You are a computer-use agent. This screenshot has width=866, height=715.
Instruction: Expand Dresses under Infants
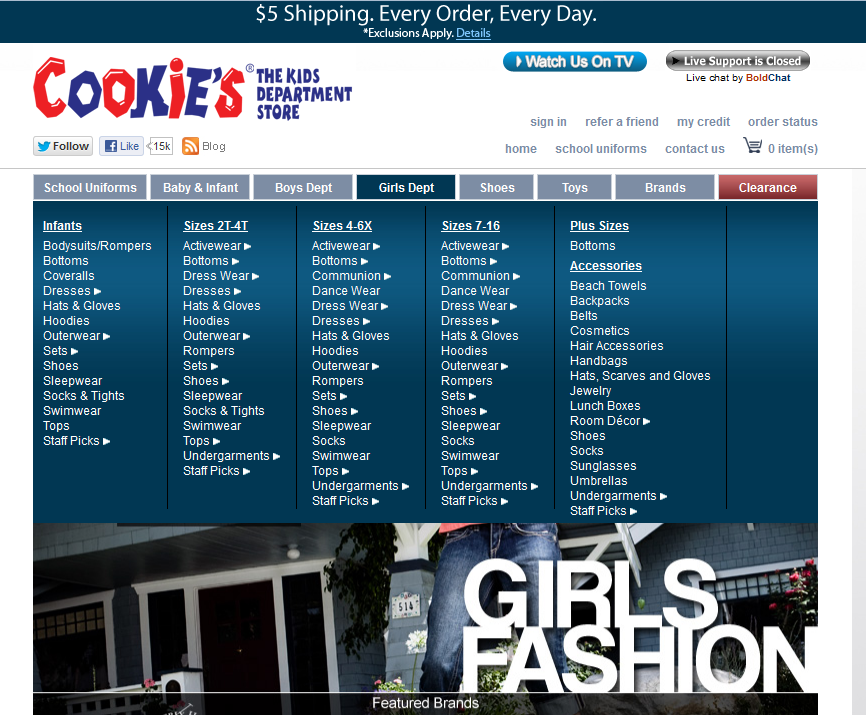(x=72, y=291)
